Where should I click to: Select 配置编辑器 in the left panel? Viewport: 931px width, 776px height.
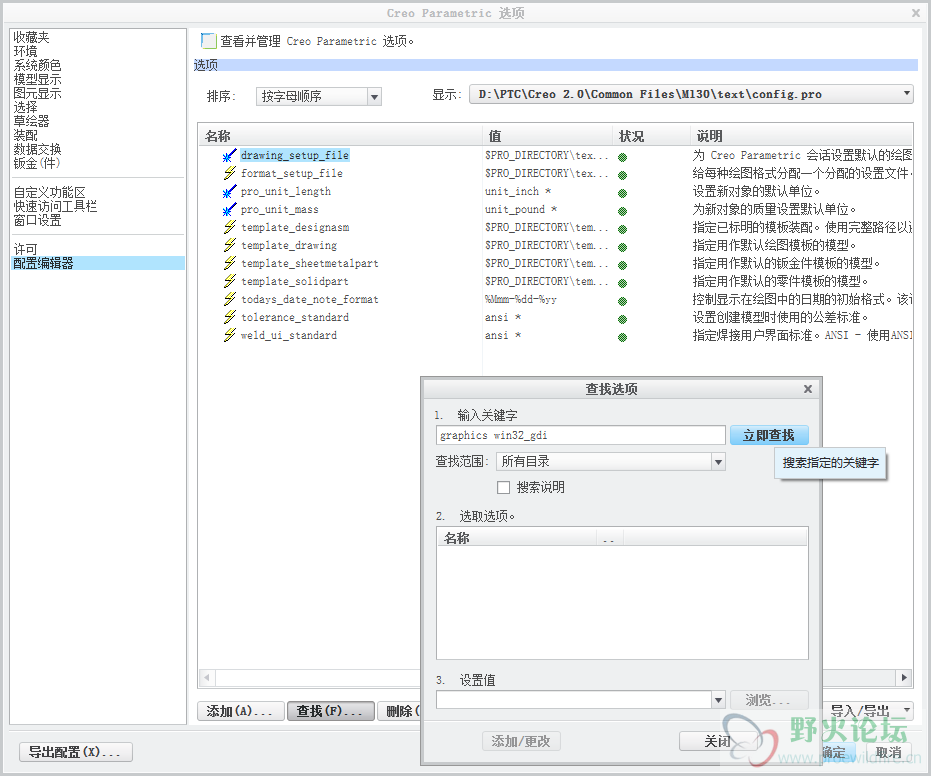pos(98,263)
